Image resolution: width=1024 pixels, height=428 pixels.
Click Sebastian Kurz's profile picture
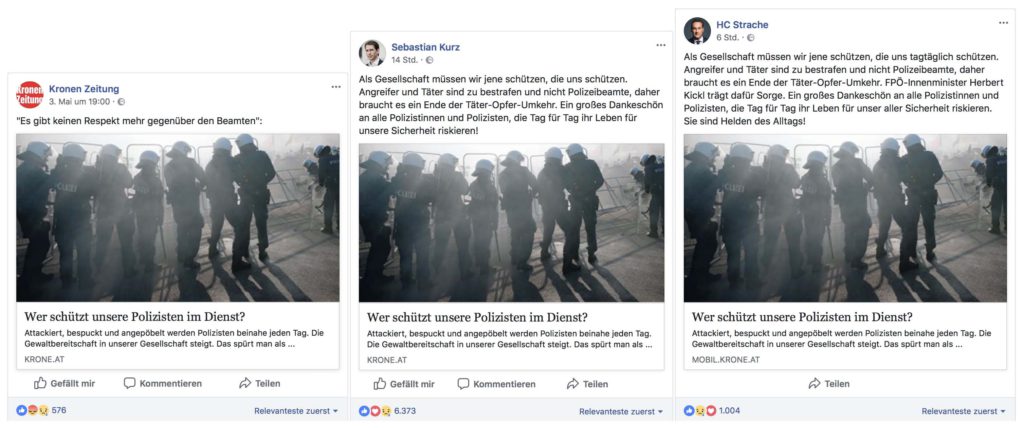click(x=372, y=53)
